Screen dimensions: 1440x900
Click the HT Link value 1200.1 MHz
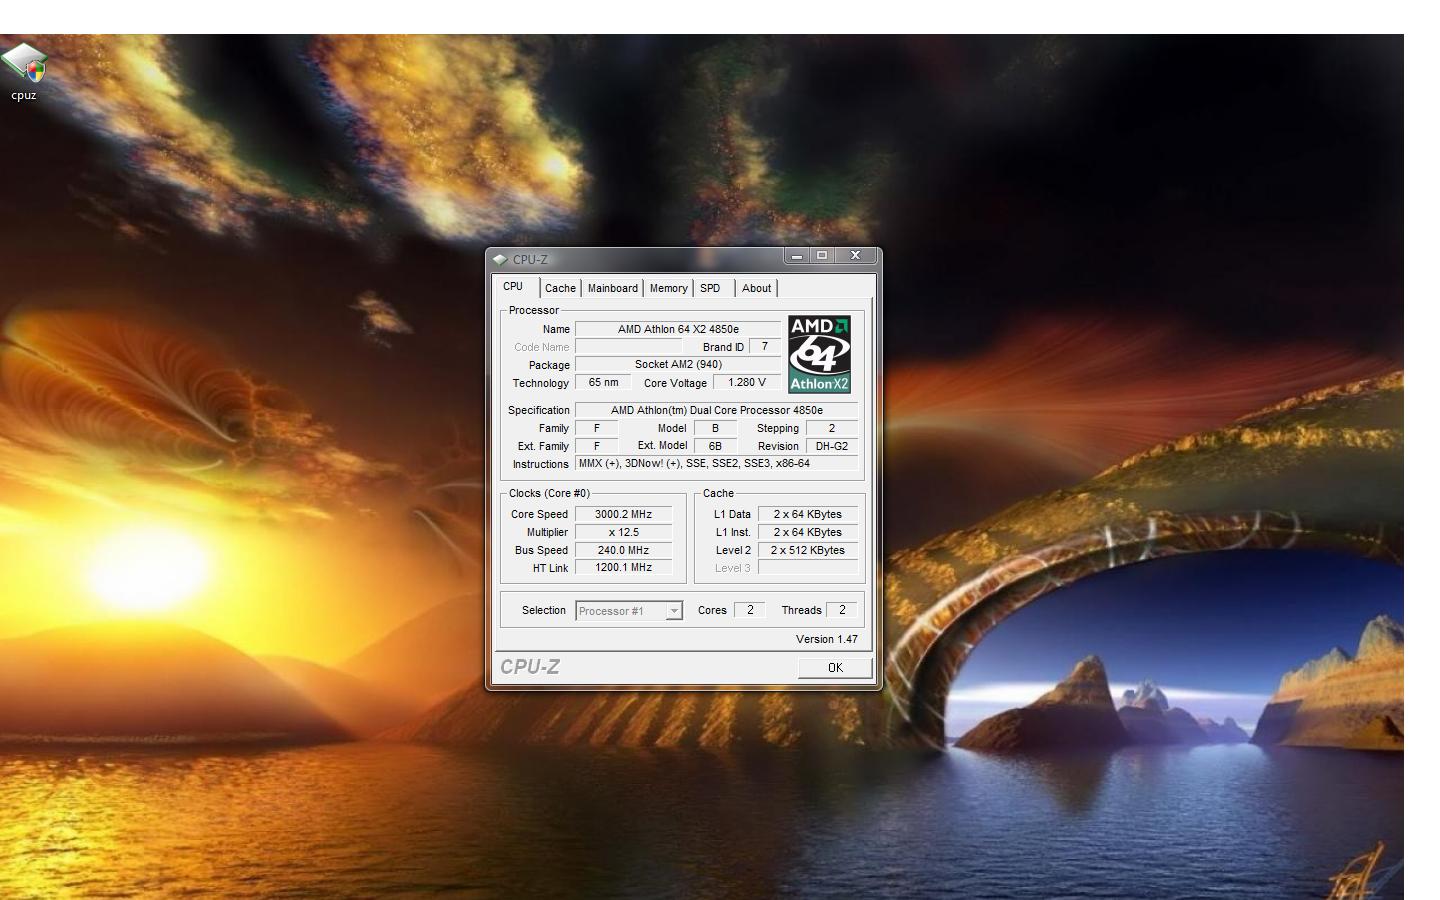(623, 568)
